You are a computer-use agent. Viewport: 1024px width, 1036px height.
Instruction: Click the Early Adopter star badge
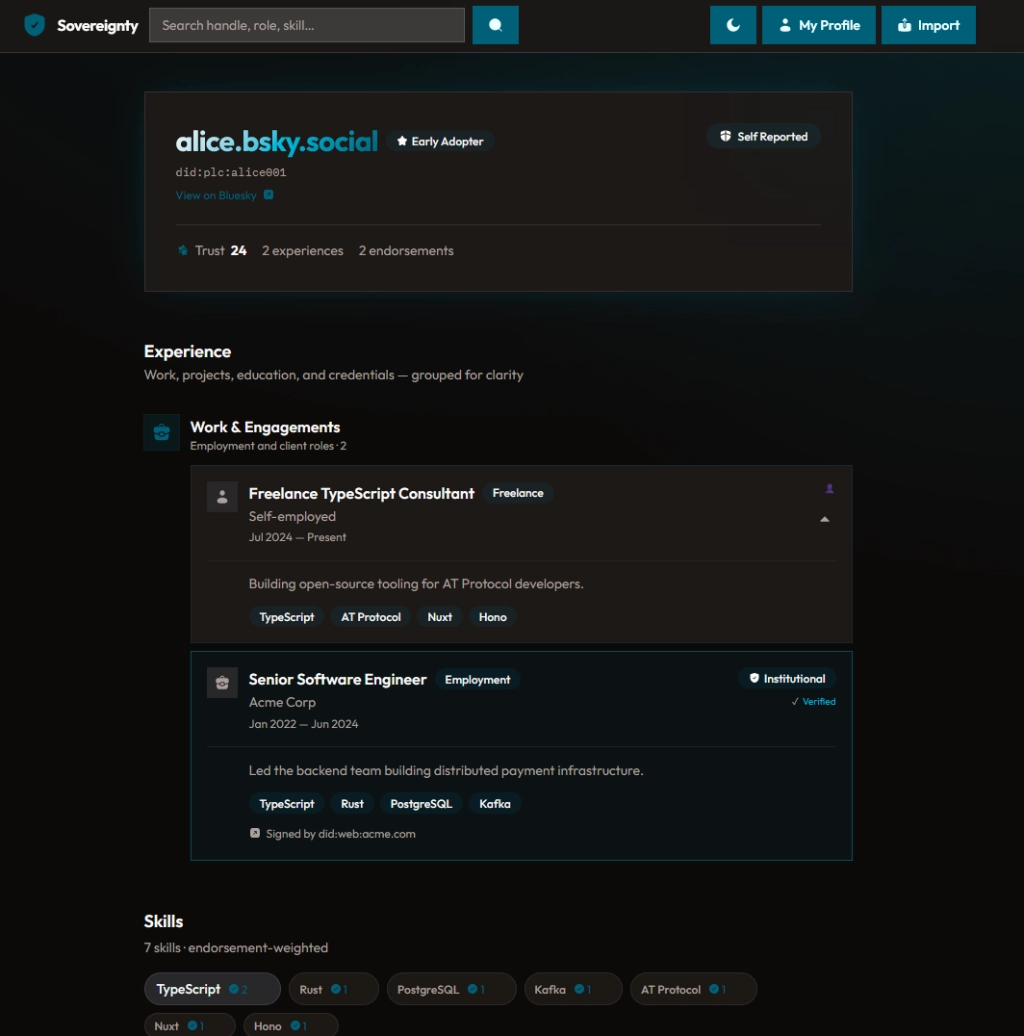click(440, 141)
